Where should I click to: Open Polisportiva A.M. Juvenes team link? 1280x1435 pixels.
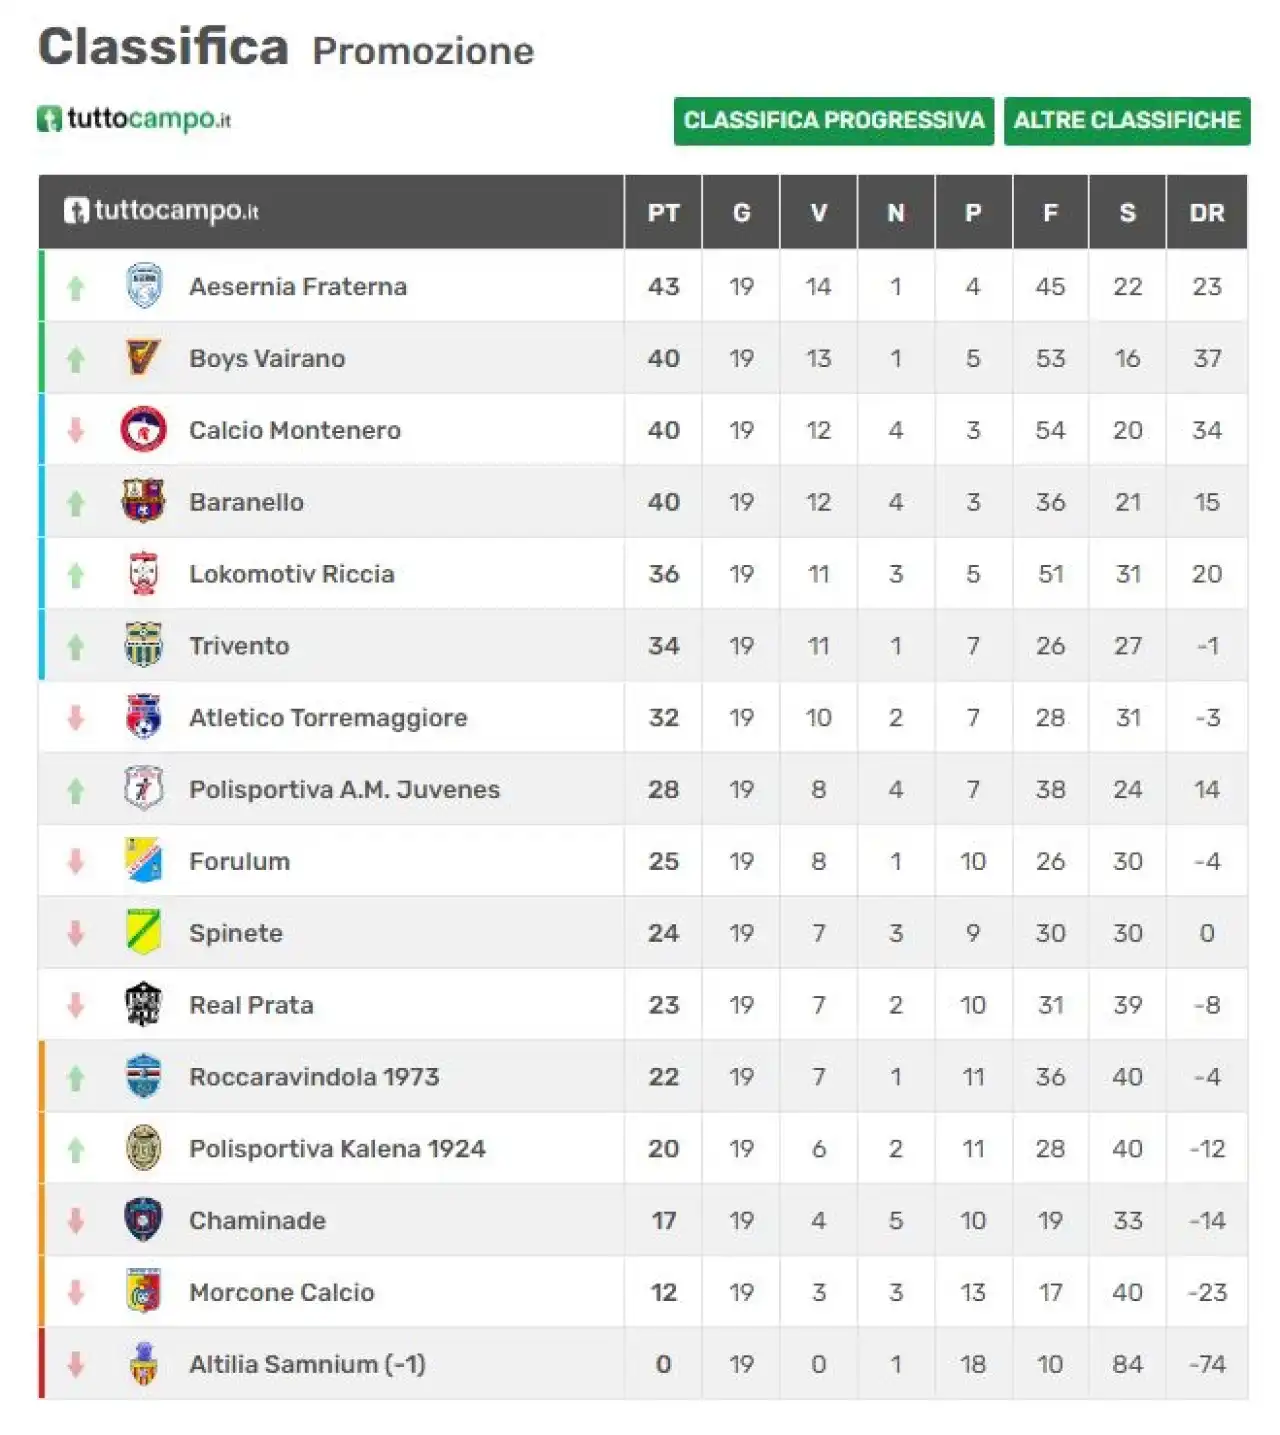[x=344, y=790]
